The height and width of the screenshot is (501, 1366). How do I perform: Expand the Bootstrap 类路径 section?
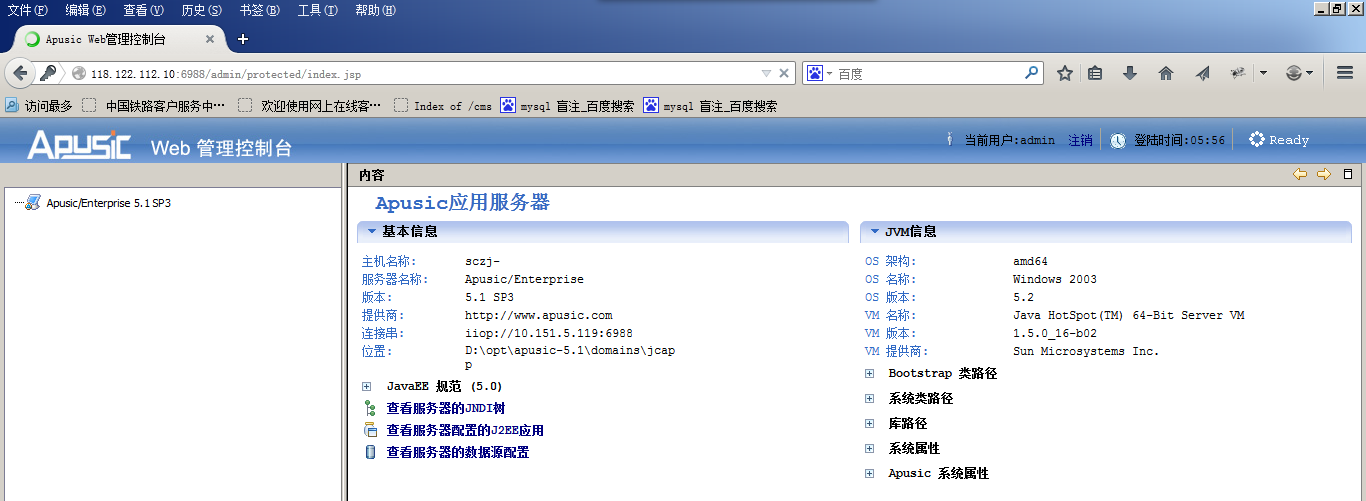tap(870, 373)
